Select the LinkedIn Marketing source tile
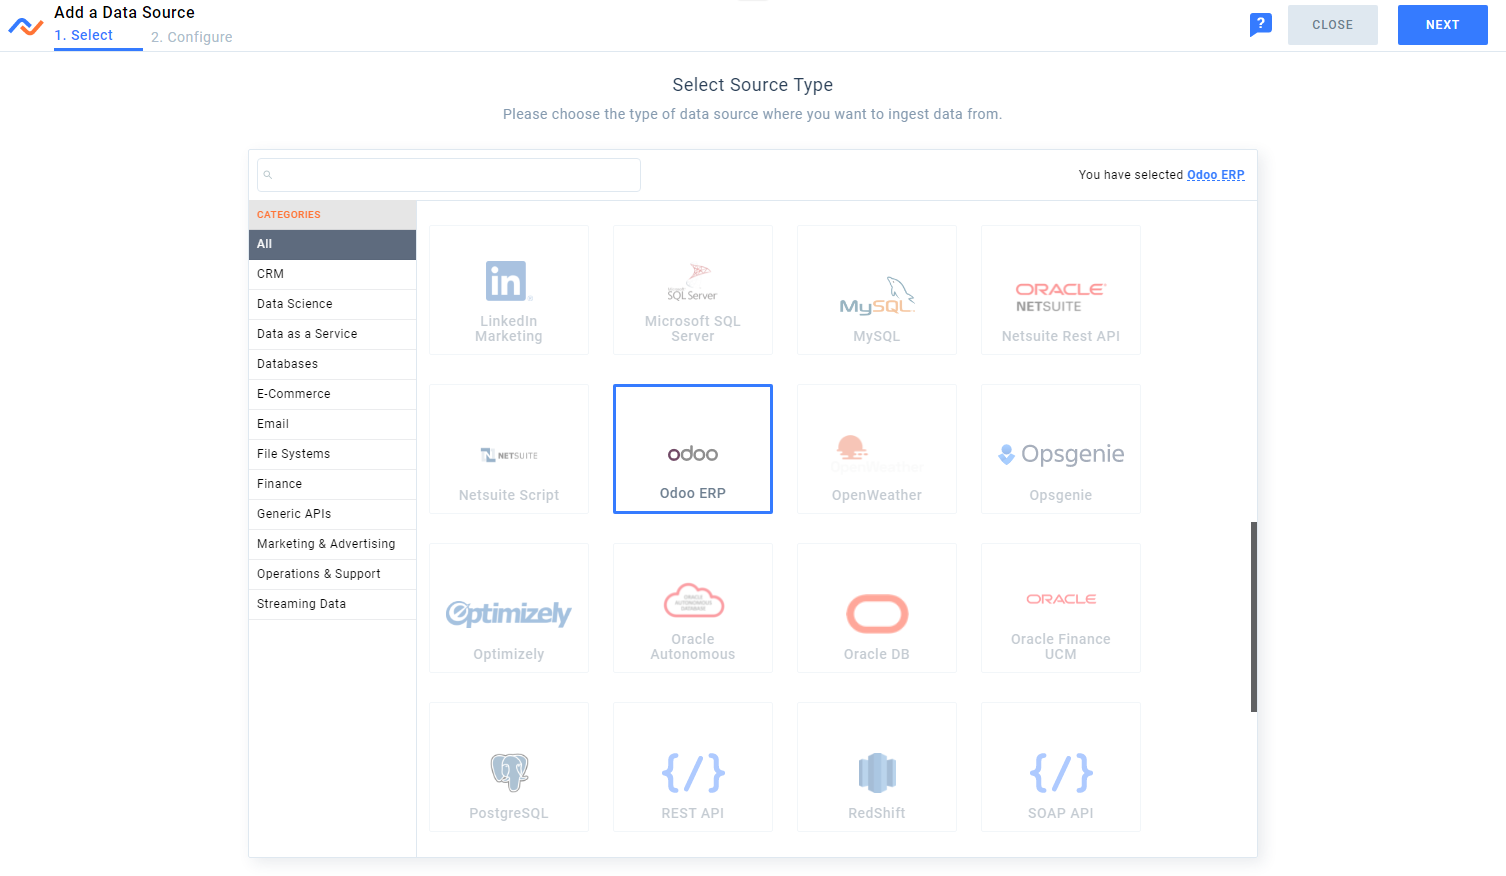Screen dimensions: 1506x876 pyautogui.click(x=509, y=290)
